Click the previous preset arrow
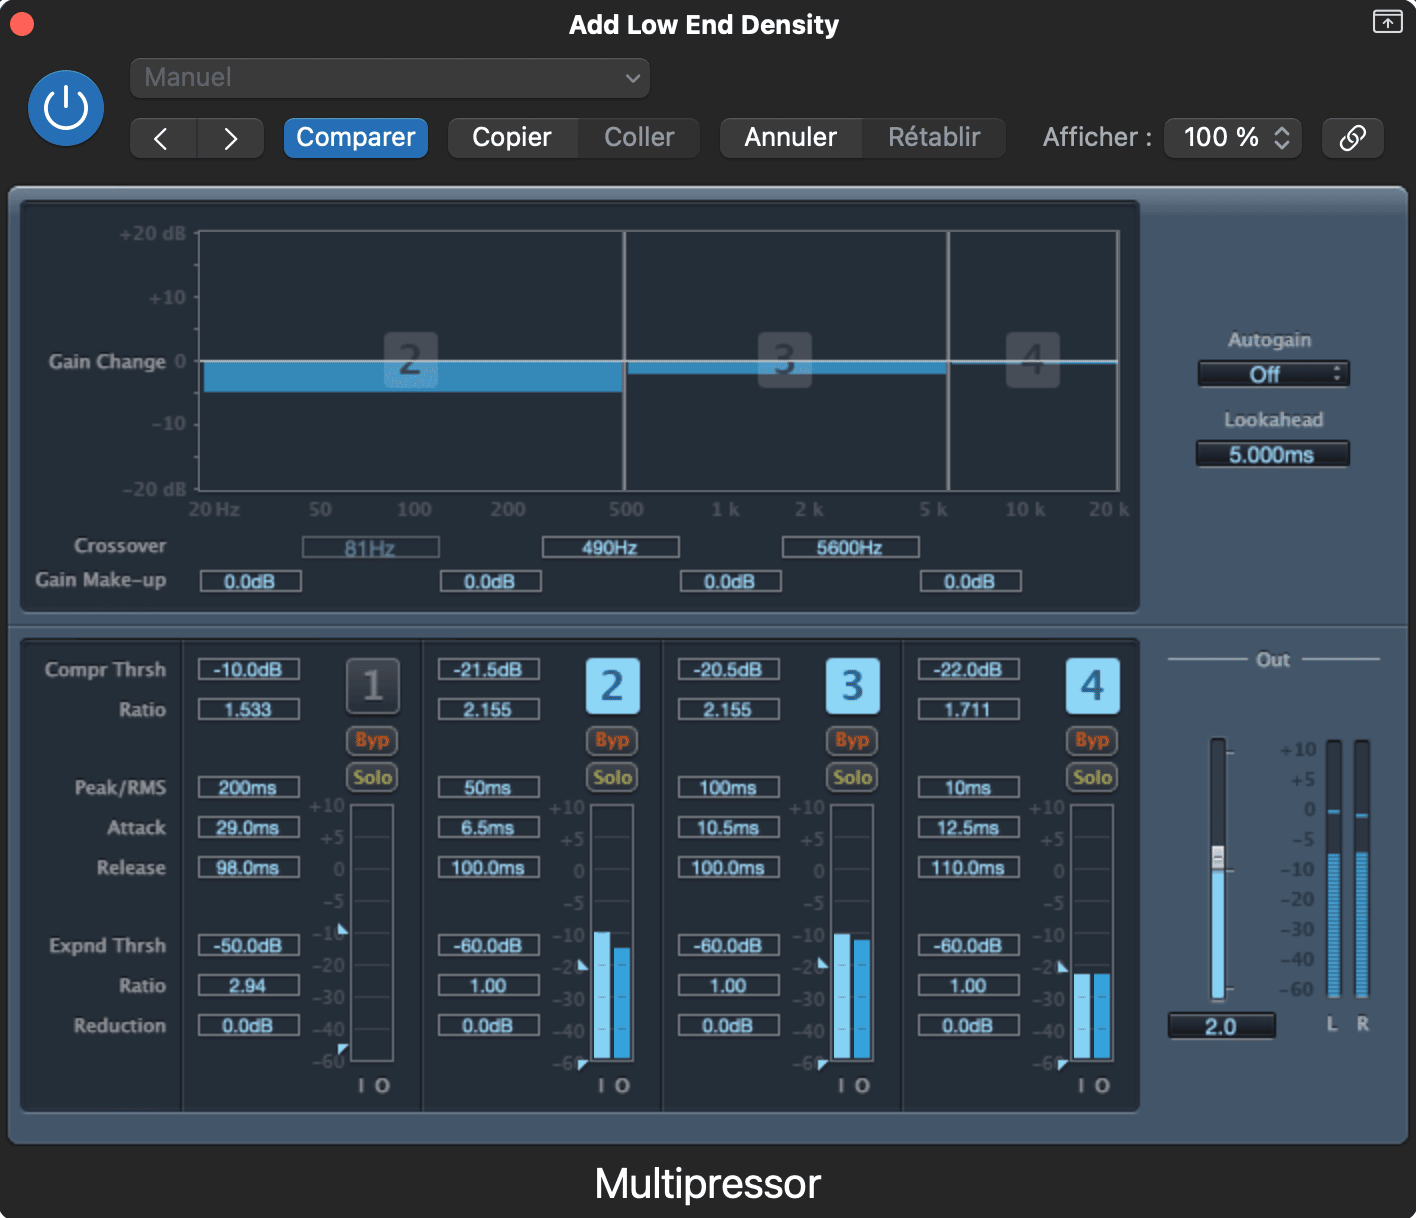This screenshot has width=1416, height=1218. click(163, 138)
